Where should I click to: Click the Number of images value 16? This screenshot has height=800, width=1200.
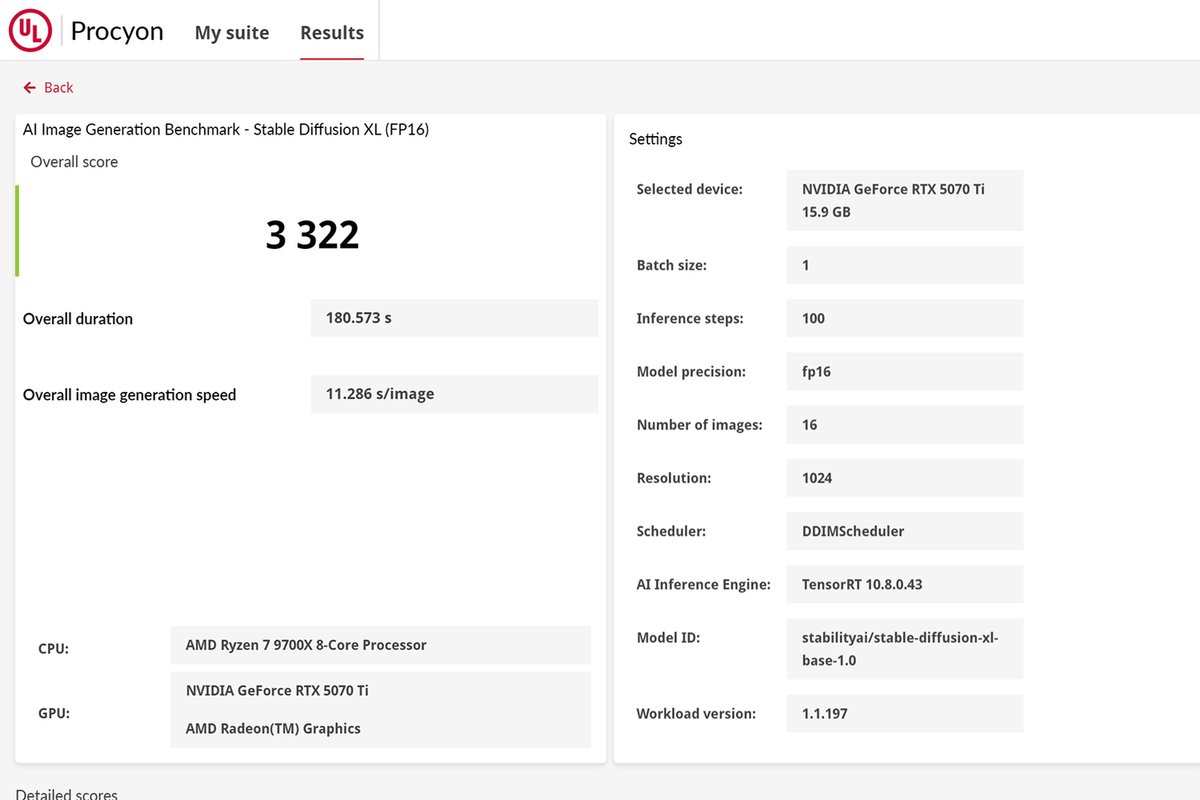click(905, 424)
